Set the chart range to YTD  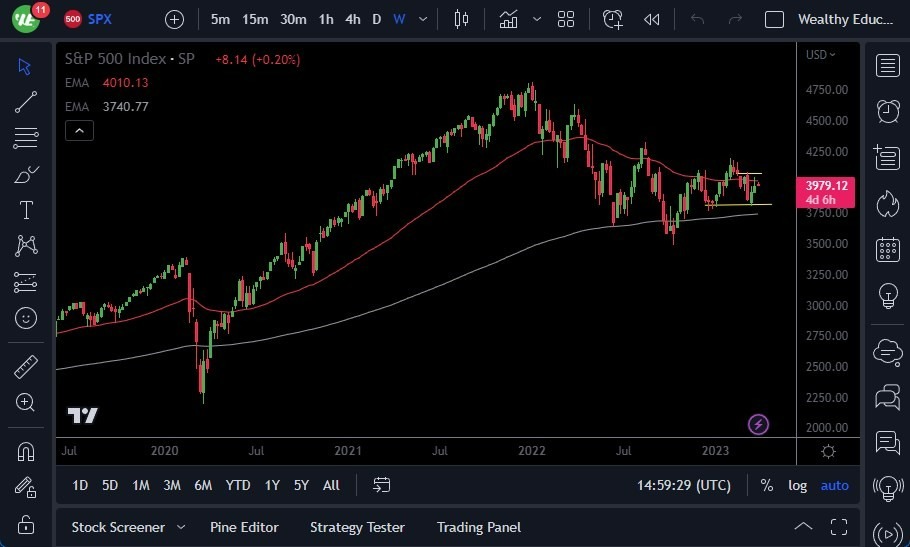(x=238, y=485)
